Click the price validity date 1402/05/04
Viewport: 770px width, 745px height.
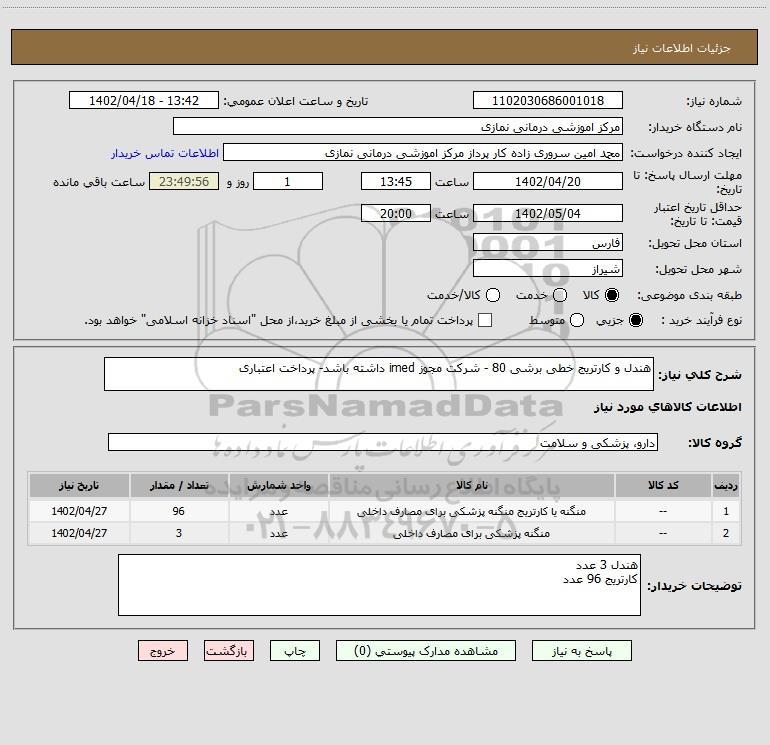pos(548,213)
